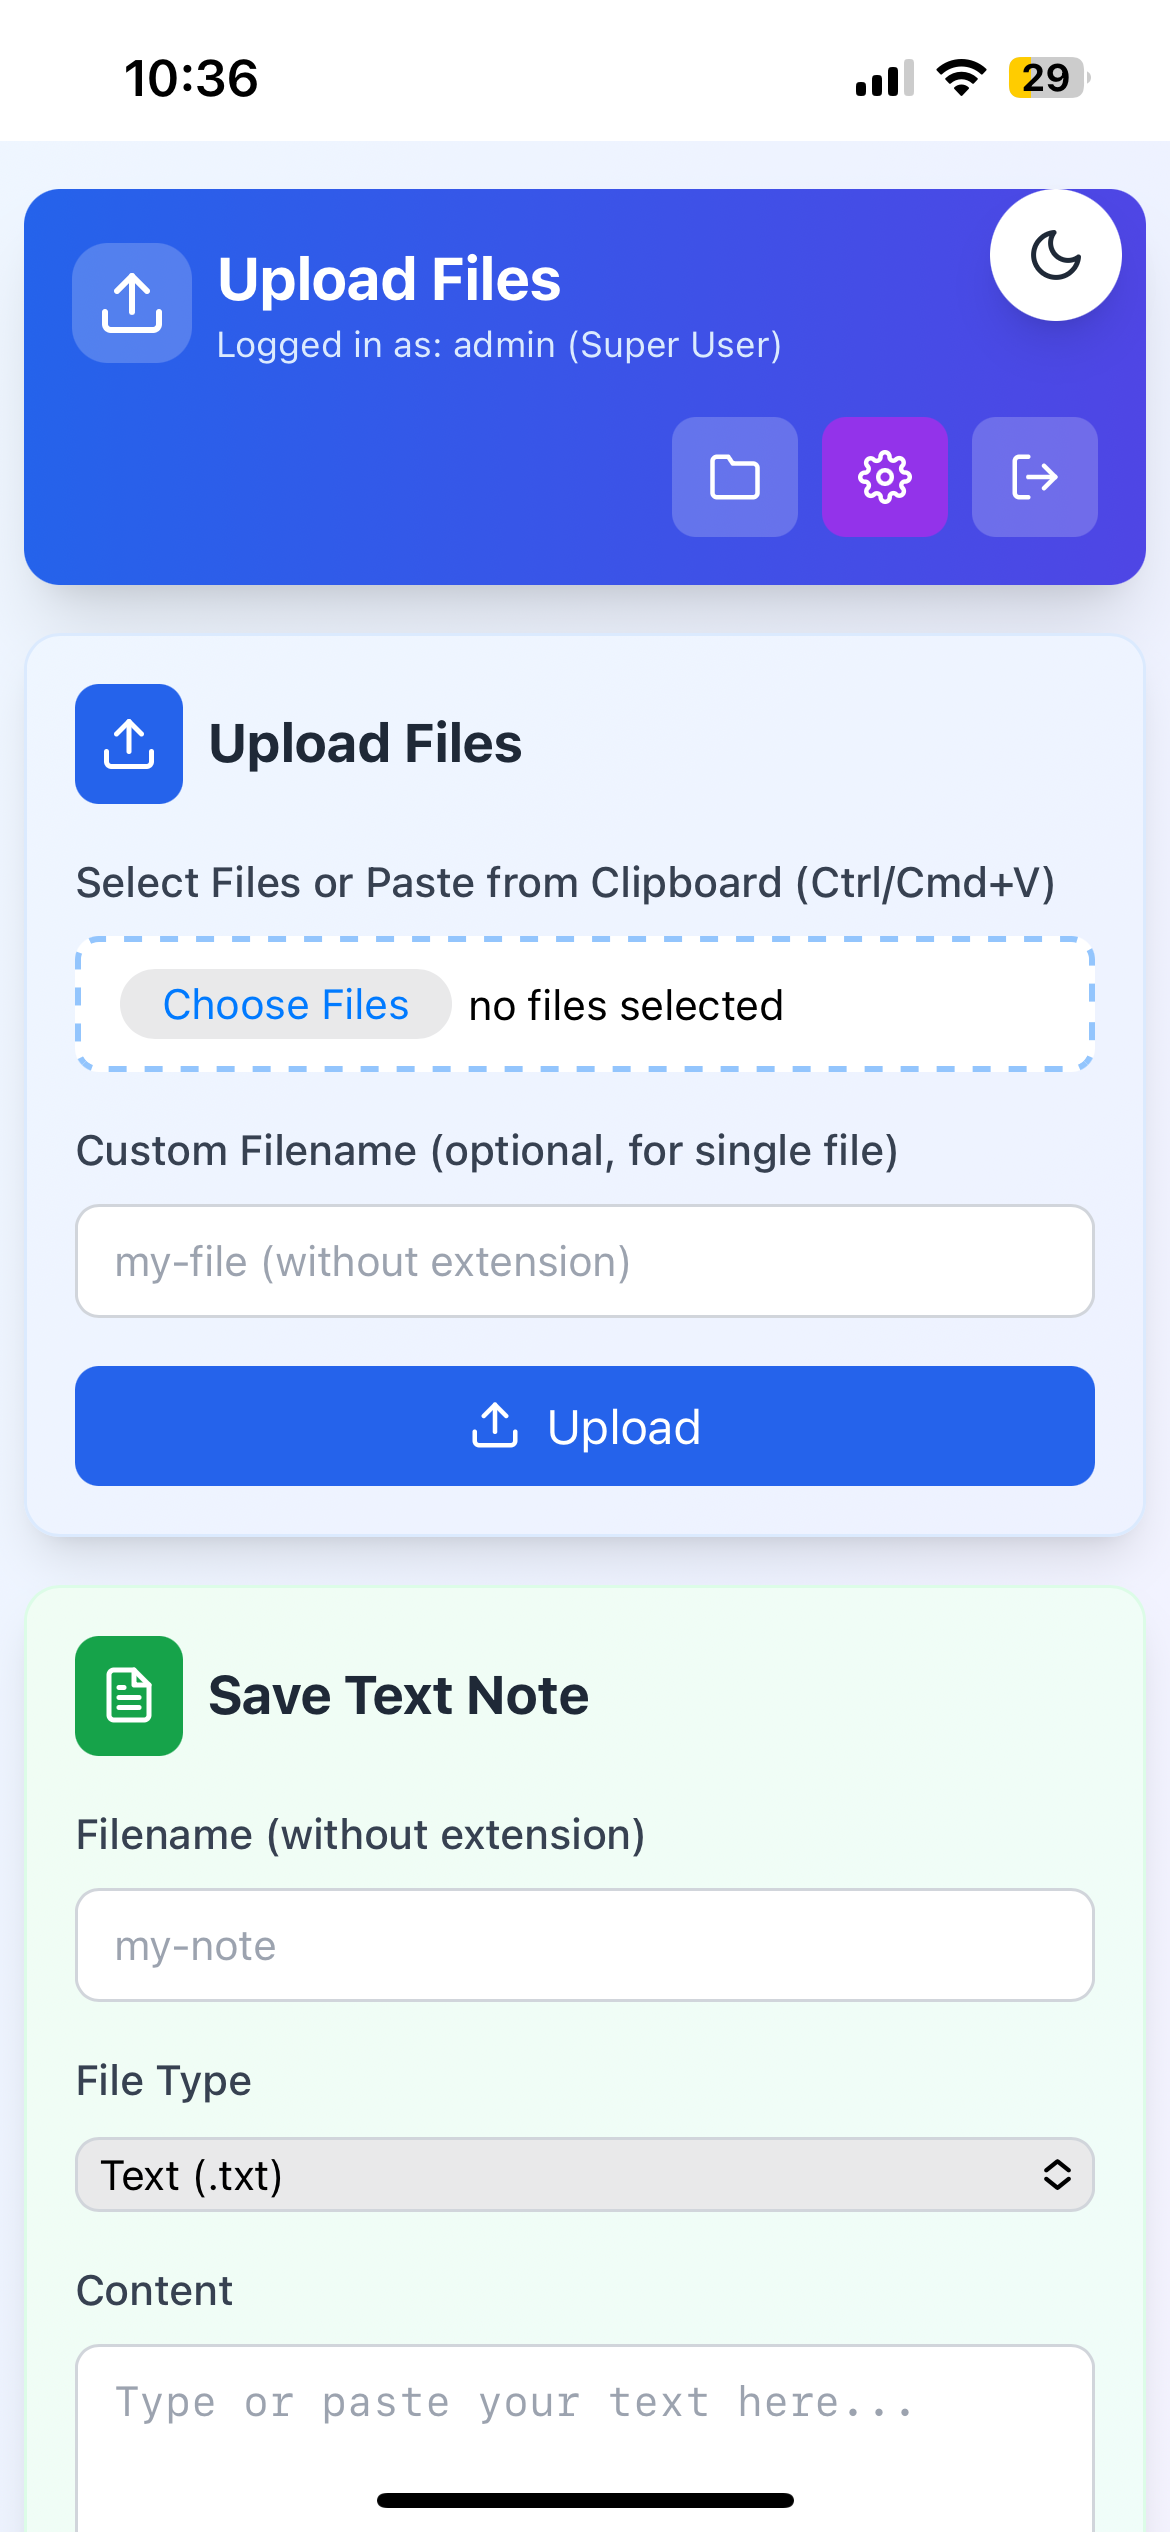The image size is (1170, 2532).
Task: Click the Upload Files header icon
Action: tap(131, 303)
